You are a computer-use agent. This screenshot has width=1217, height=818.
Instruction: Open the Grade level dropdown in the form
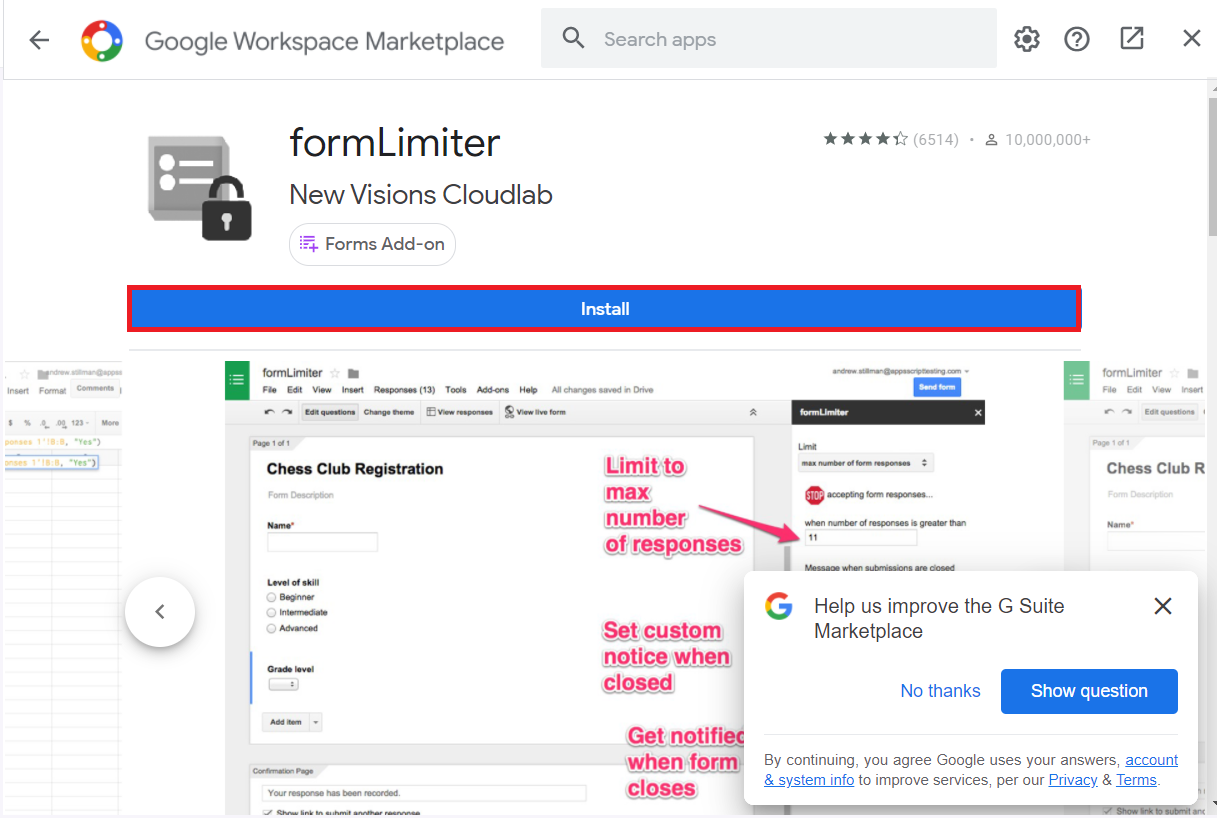283,683
